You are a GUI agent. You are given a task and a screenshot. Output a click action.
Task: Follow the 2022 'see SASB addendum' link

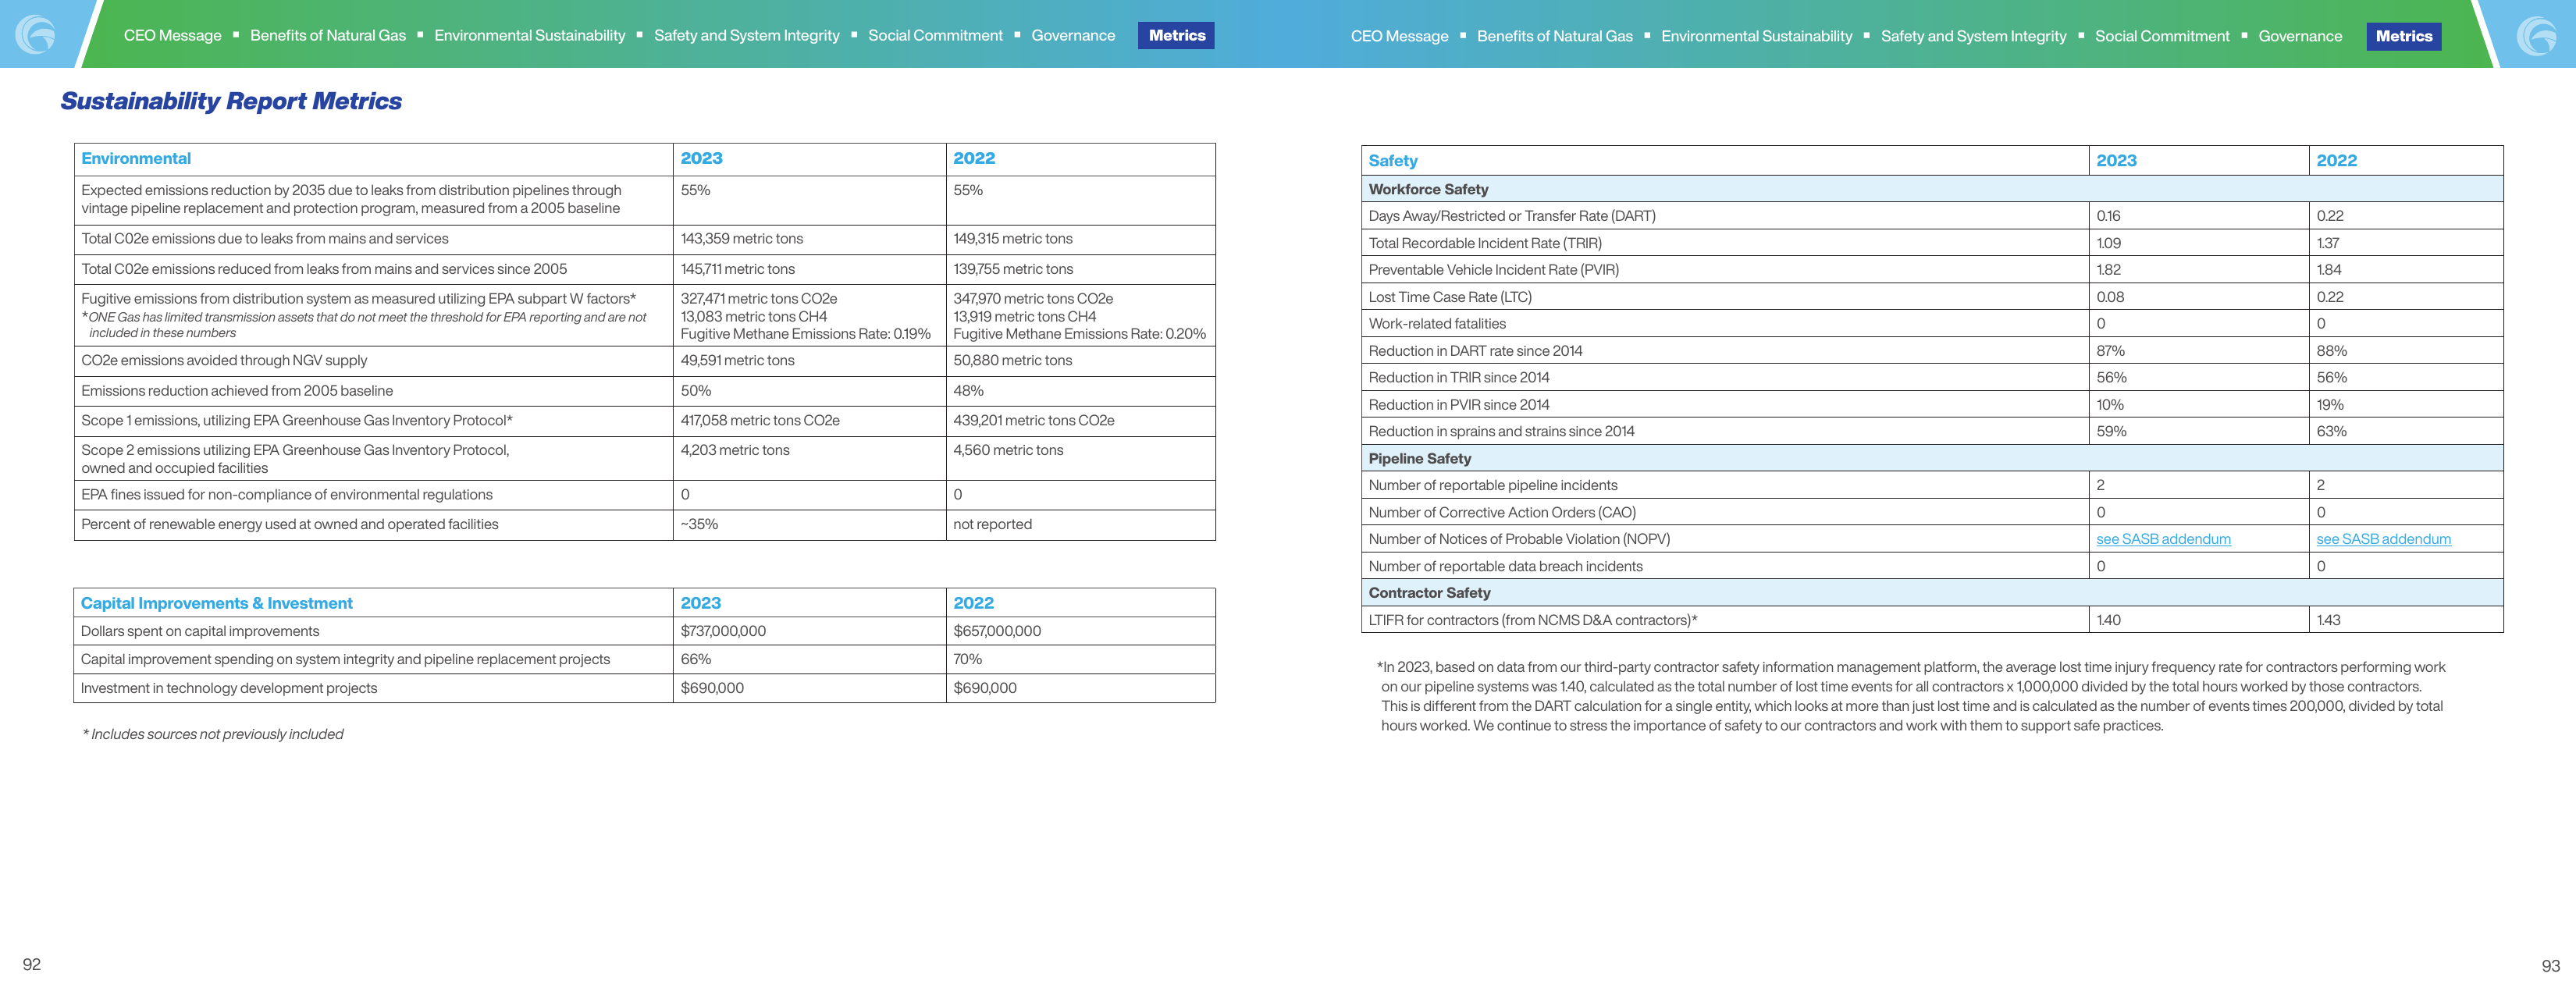[2383, 539]
